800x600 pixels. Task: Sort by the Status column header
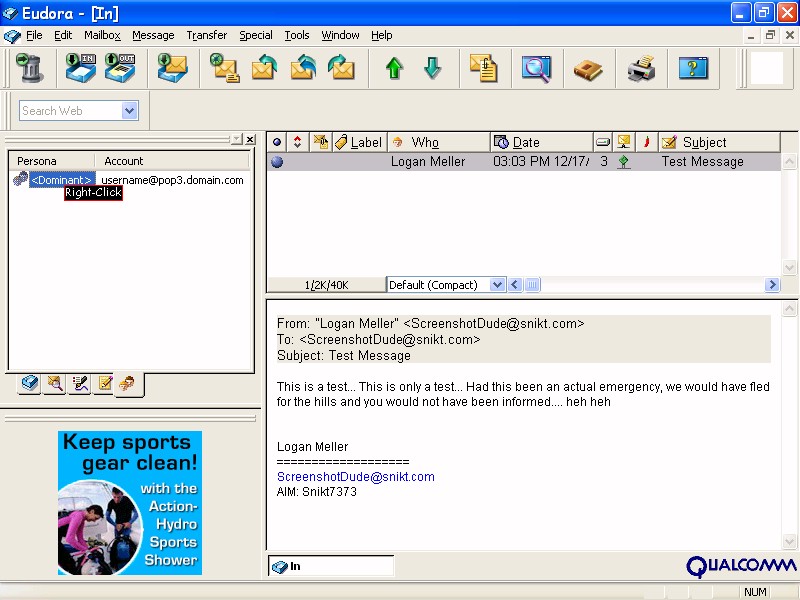pos(277,142)
